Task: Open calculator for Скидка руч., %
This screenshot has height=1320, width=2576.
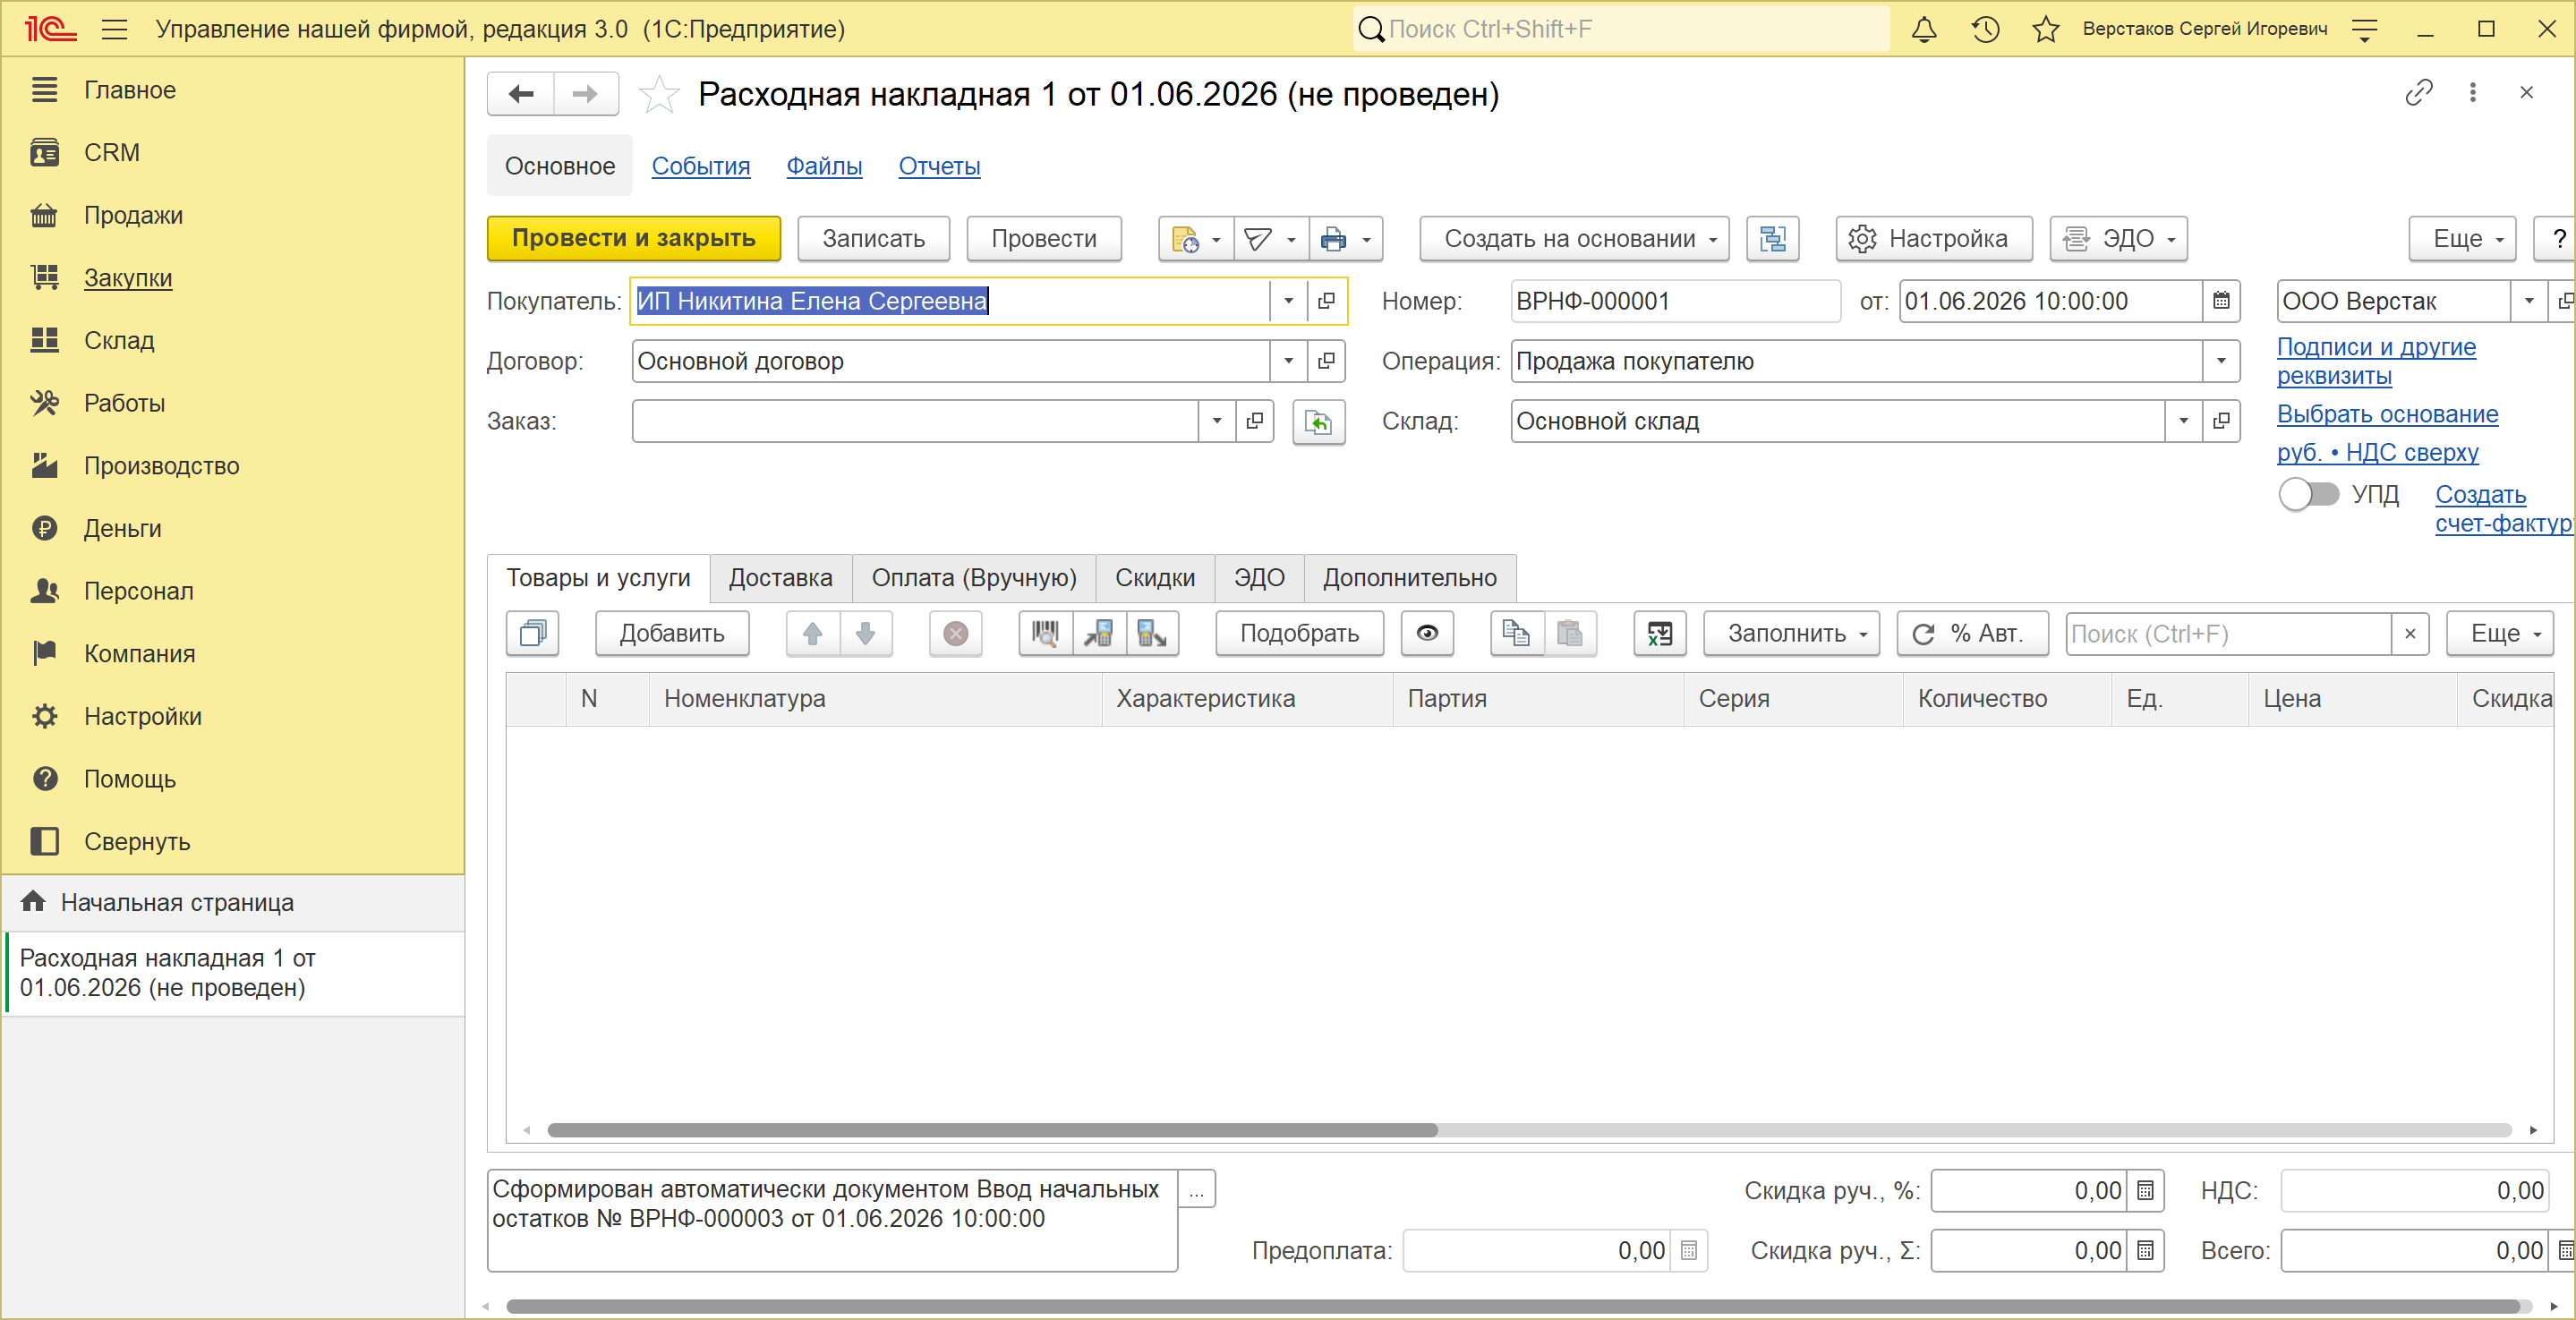Action: 2145,1191
